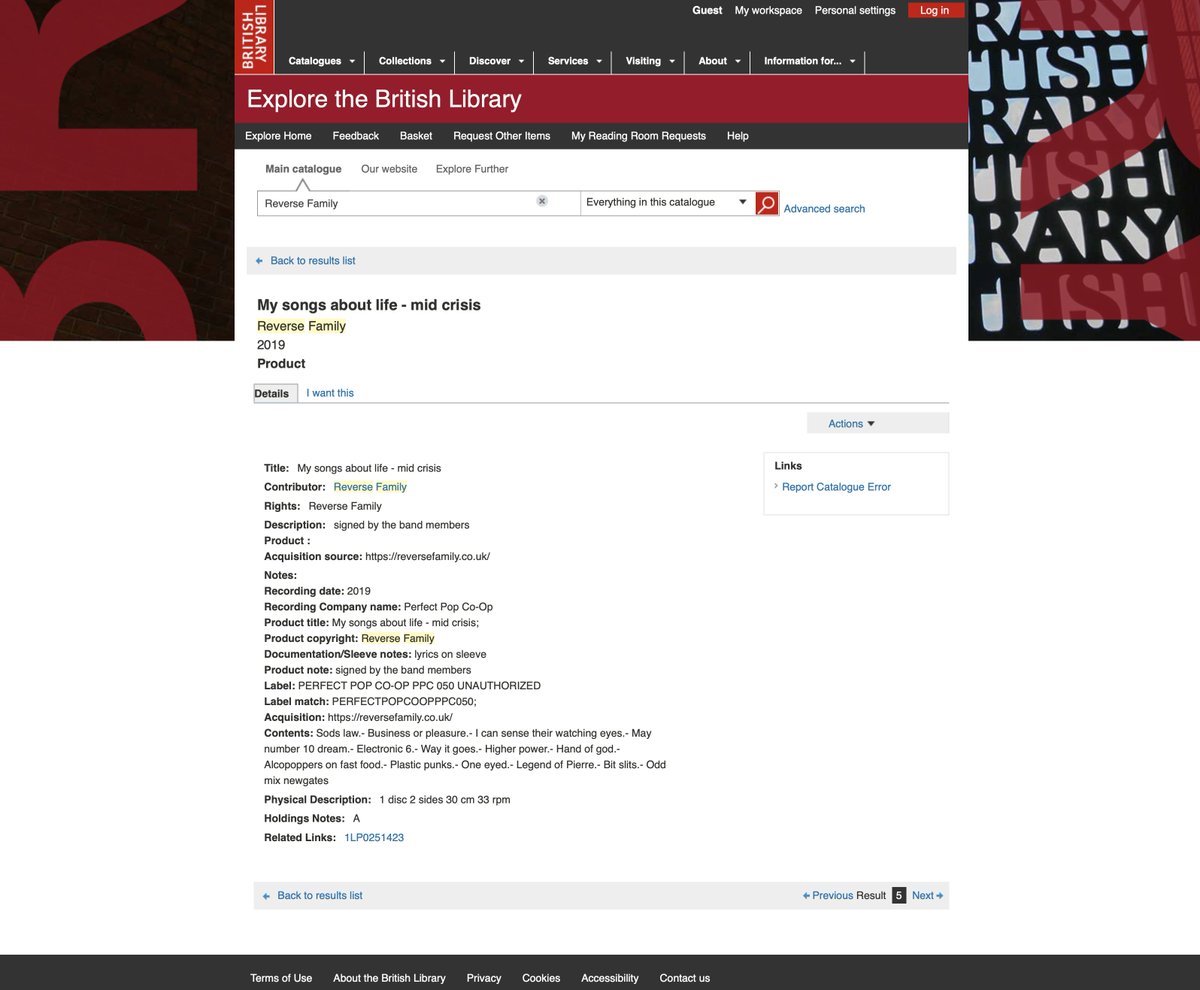Click the Reverse Family contributor link
1200x990 pixels.
click(x=370, y=487)
